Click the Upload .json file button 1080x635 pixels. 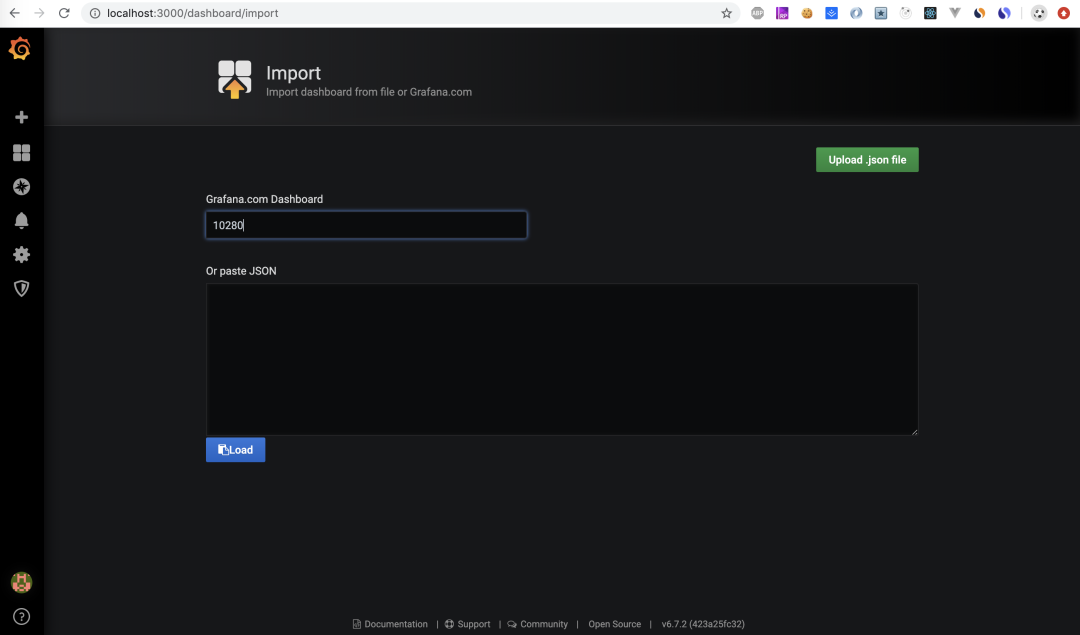[x=867, y=160]
